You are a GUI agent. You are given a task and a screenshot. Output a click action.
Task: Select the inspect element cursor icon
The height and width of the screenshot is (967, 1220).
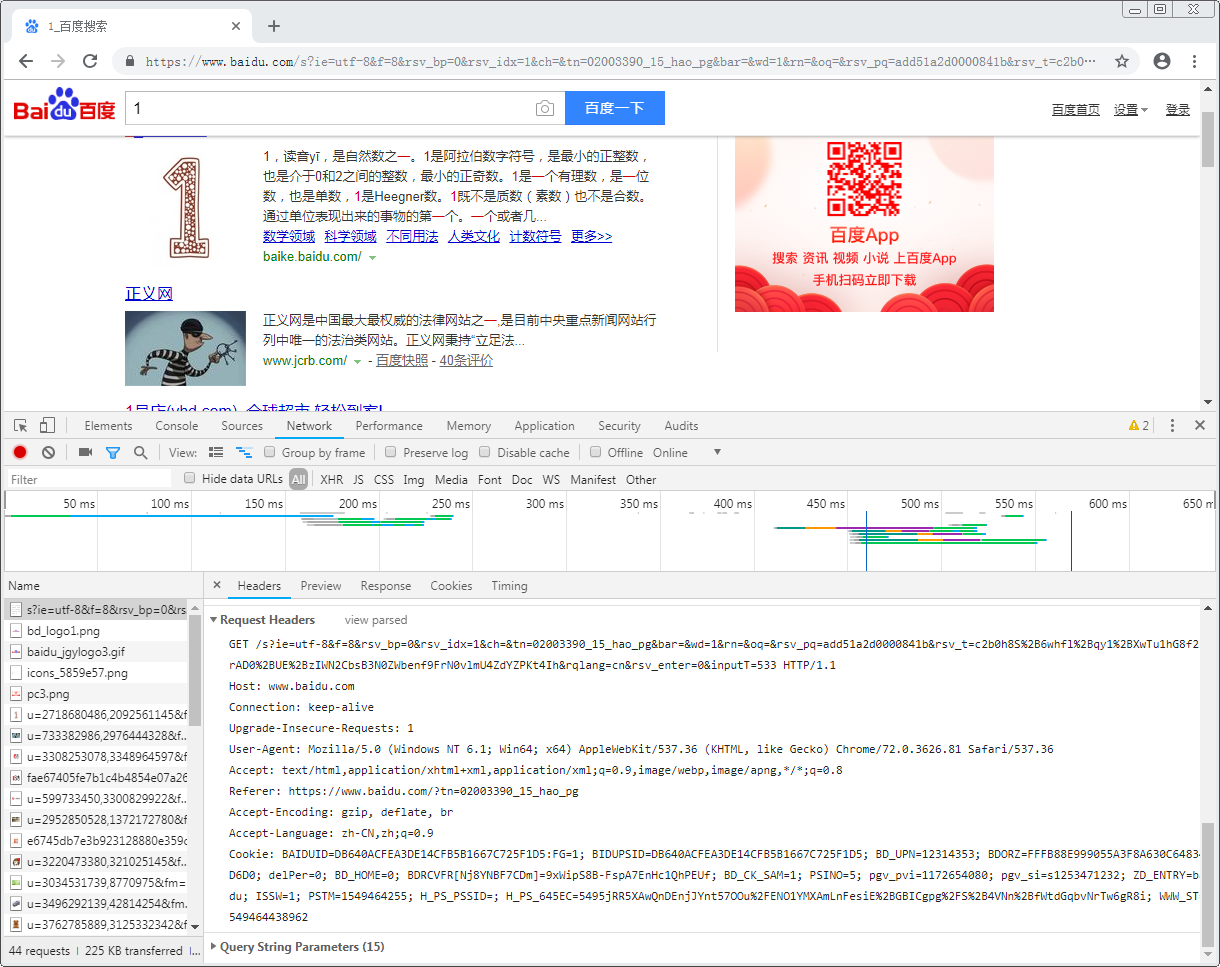(18, 425)
